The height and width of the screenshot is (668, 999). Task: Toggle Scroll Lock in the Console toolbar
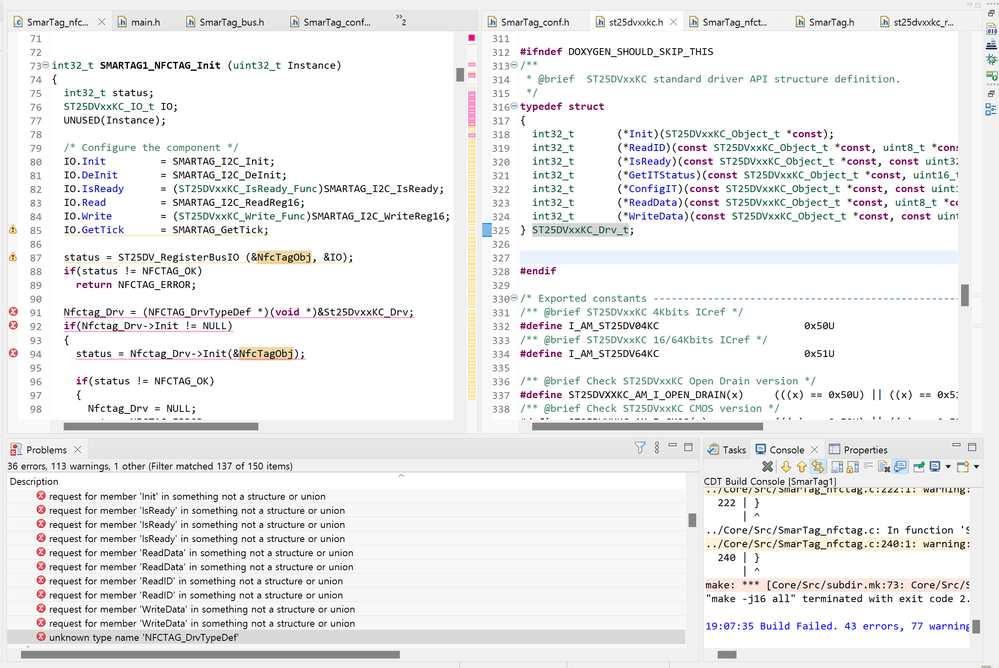coord(852,467)
